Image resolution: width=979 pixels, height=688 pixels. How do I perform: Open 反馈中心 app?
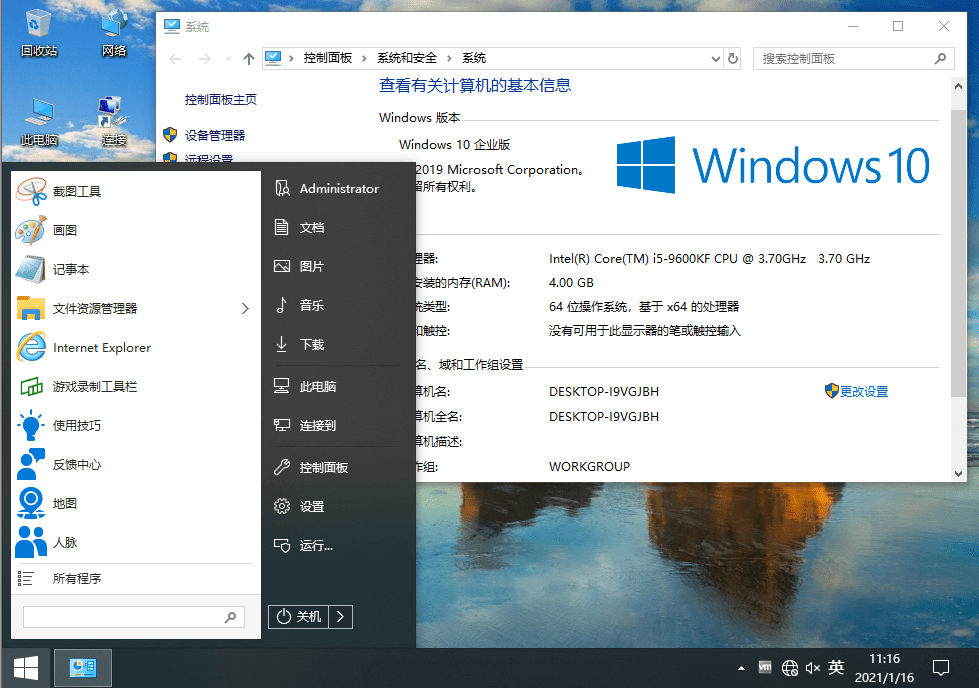[x=135, y=464]
